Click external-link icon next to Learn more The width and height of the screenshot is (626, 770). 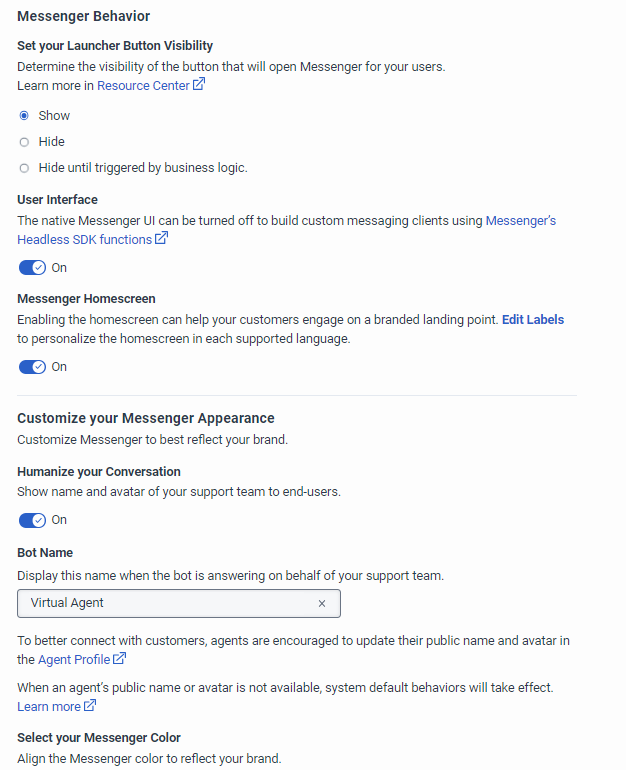click(90, 706)
